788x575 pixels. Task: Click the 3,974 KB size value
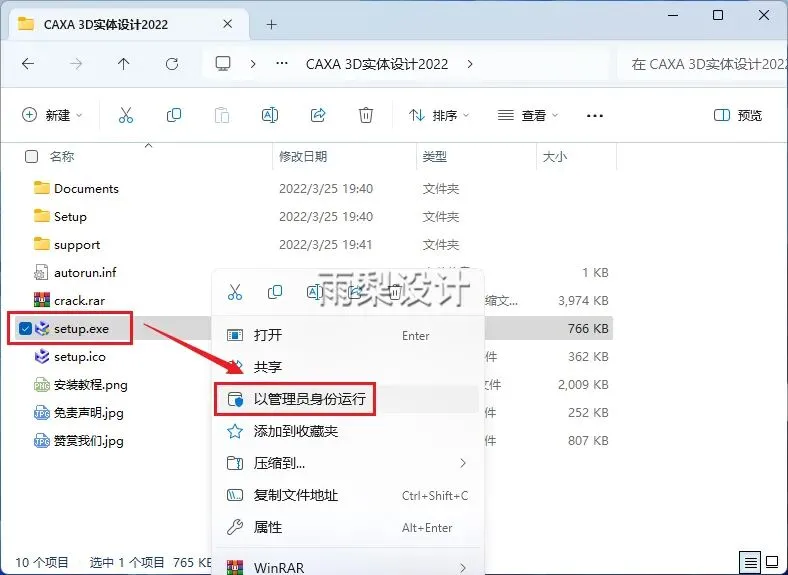coord(583,300)
